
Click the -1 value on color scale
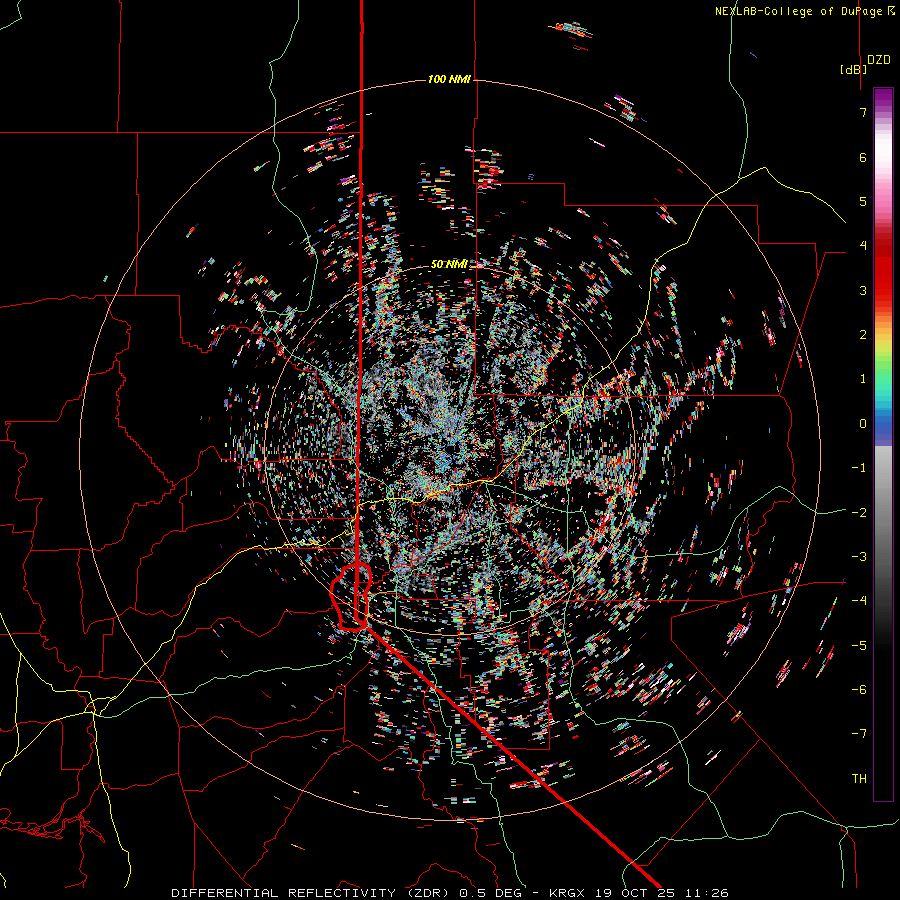(859, 468)
